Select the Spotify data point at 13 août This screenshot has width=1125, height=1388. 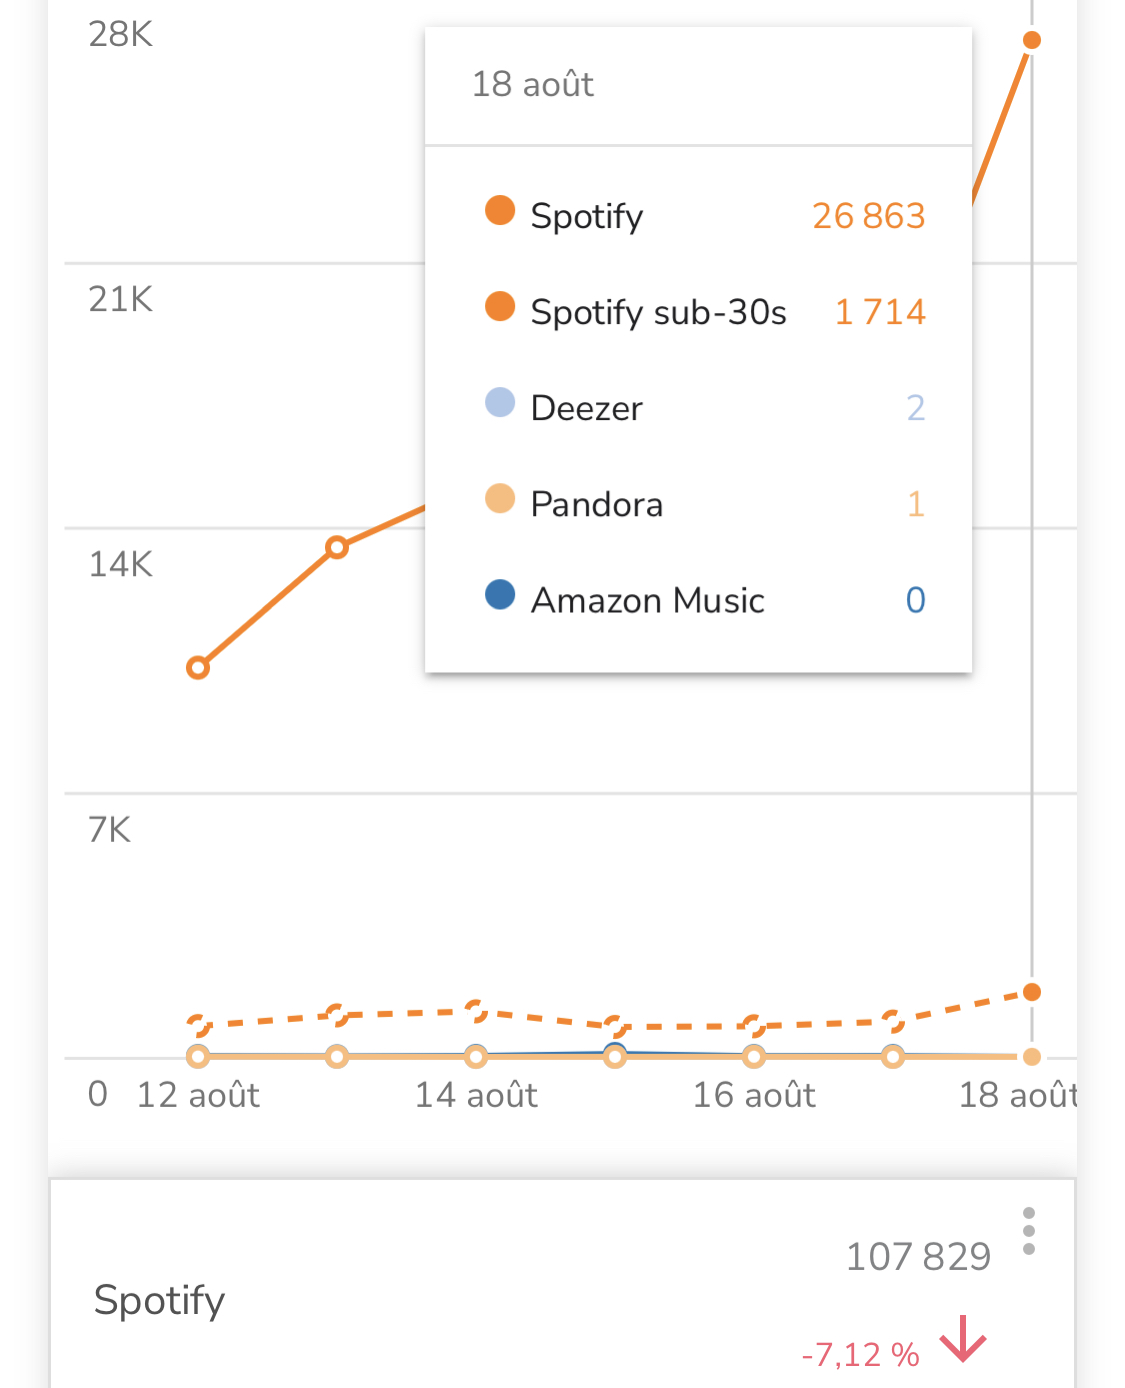337,547
